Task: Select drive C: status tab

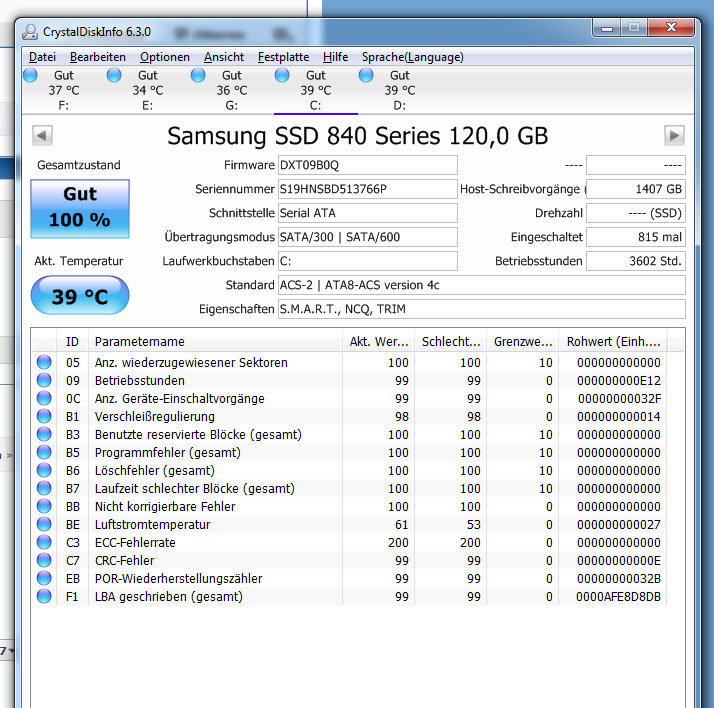Action: (x=316, y=90)
